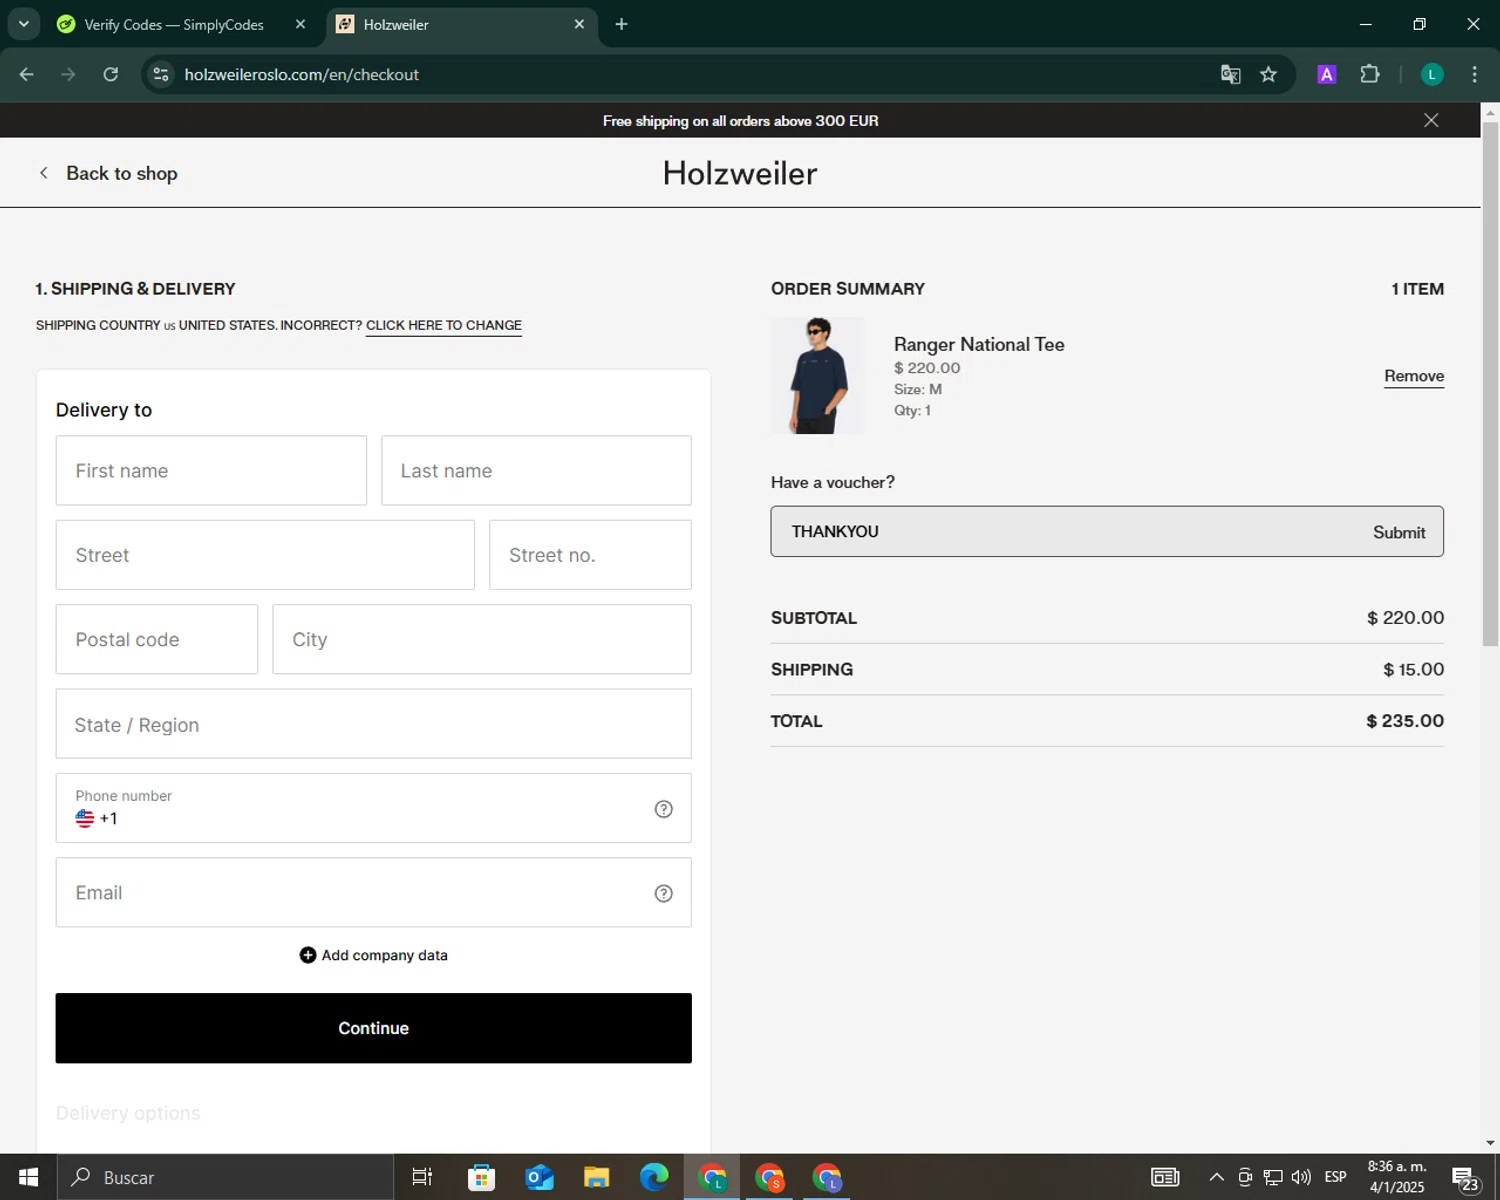Screen dimensions: 1500x1200
Task: Open the Windows Start menu
Action: coord(28,1177)
